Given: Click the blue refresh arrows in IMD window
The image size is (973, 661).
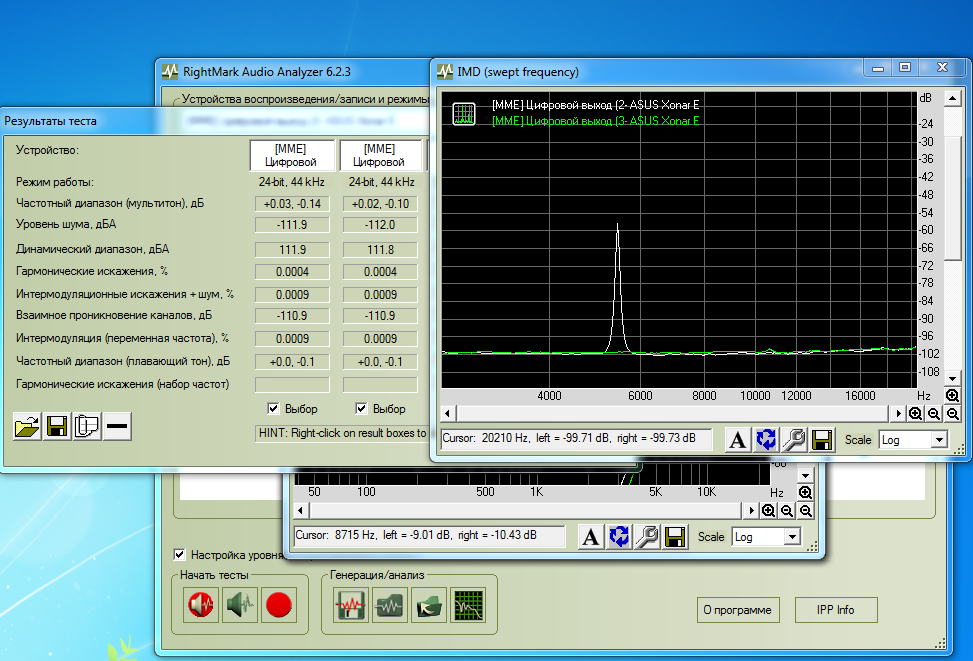Looking at the screenshot, I should coord(766,440).
